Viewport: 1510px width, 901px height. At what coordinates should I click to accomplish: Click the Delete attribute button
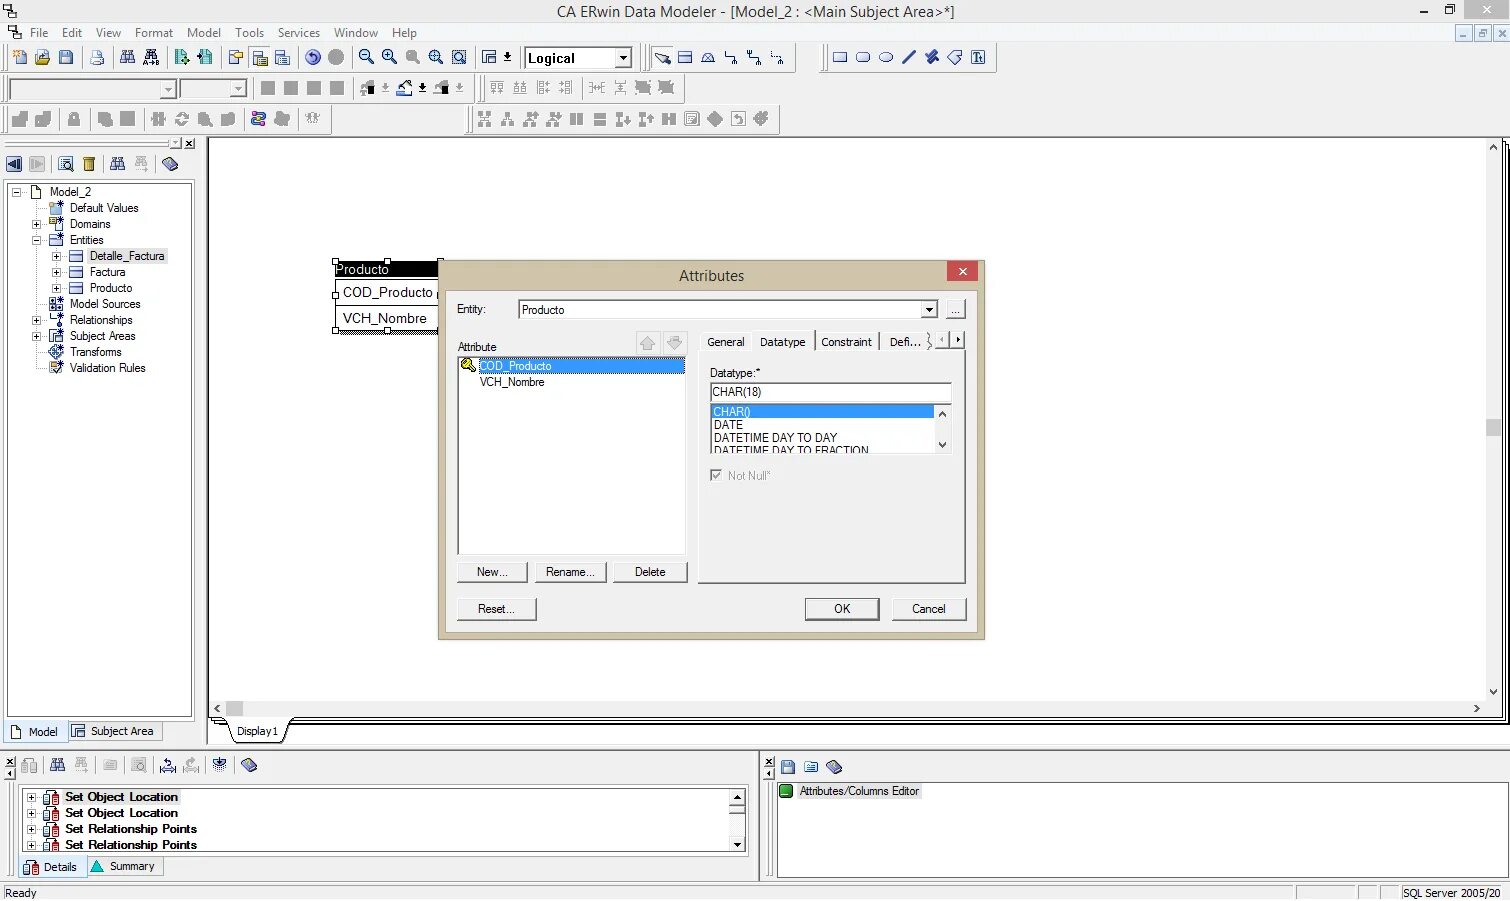(650, 572)
